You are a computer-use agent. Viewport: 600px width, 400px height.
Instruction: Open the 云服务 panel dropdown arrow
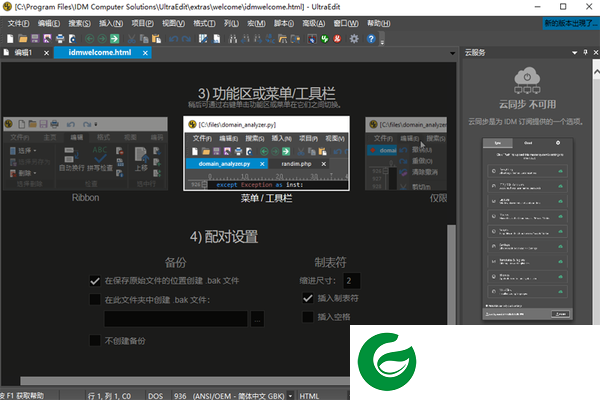[574, 53]
